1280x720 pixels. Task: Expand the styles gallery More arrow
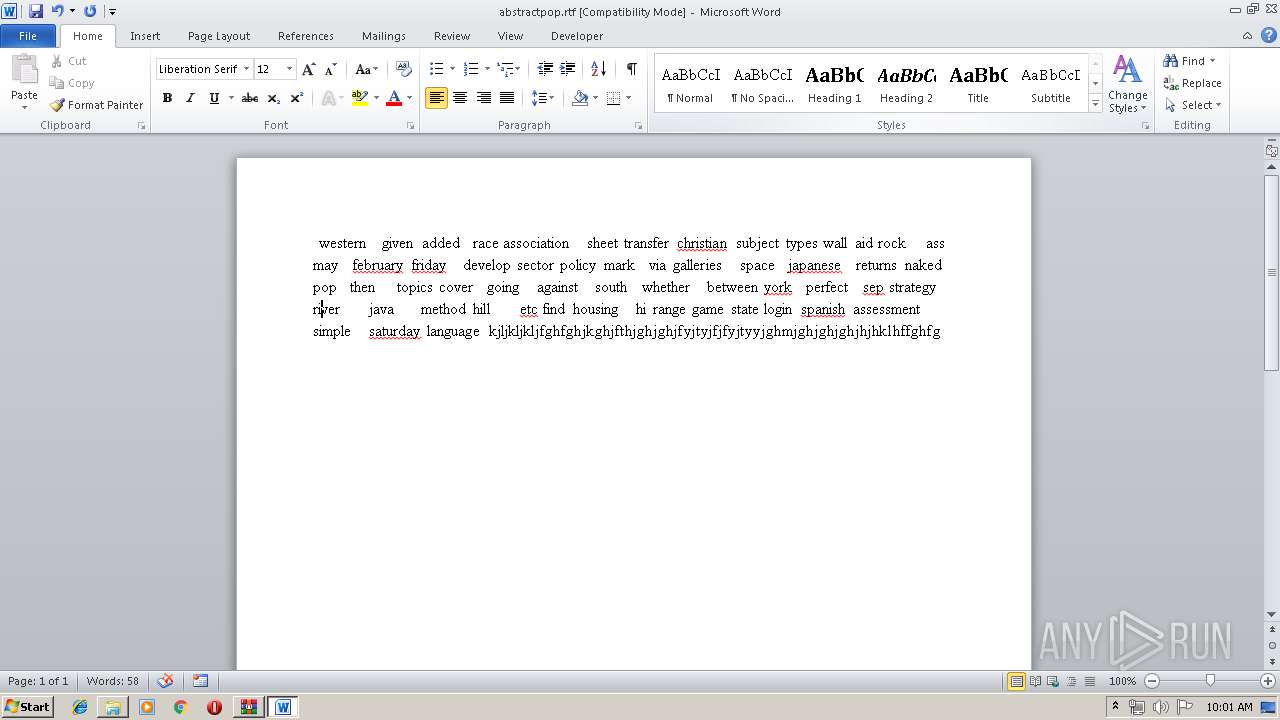1095,104
